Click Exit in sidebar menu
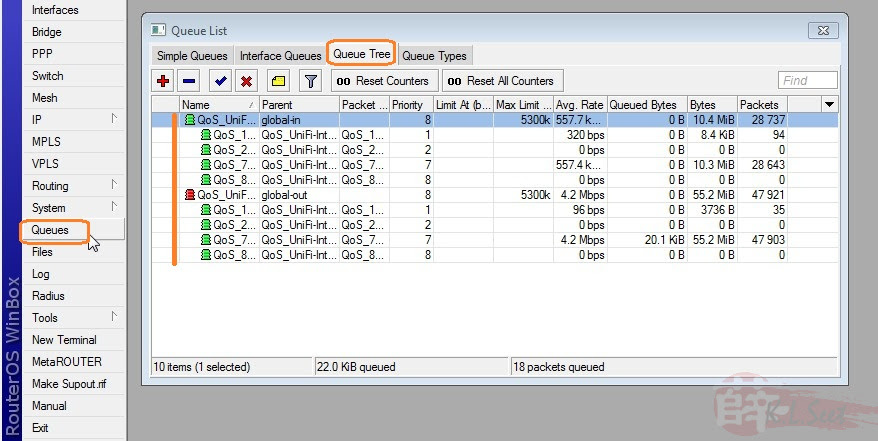The height and width of the screenshot is (441, 878). pyautogui.click(x=73, y=428)
